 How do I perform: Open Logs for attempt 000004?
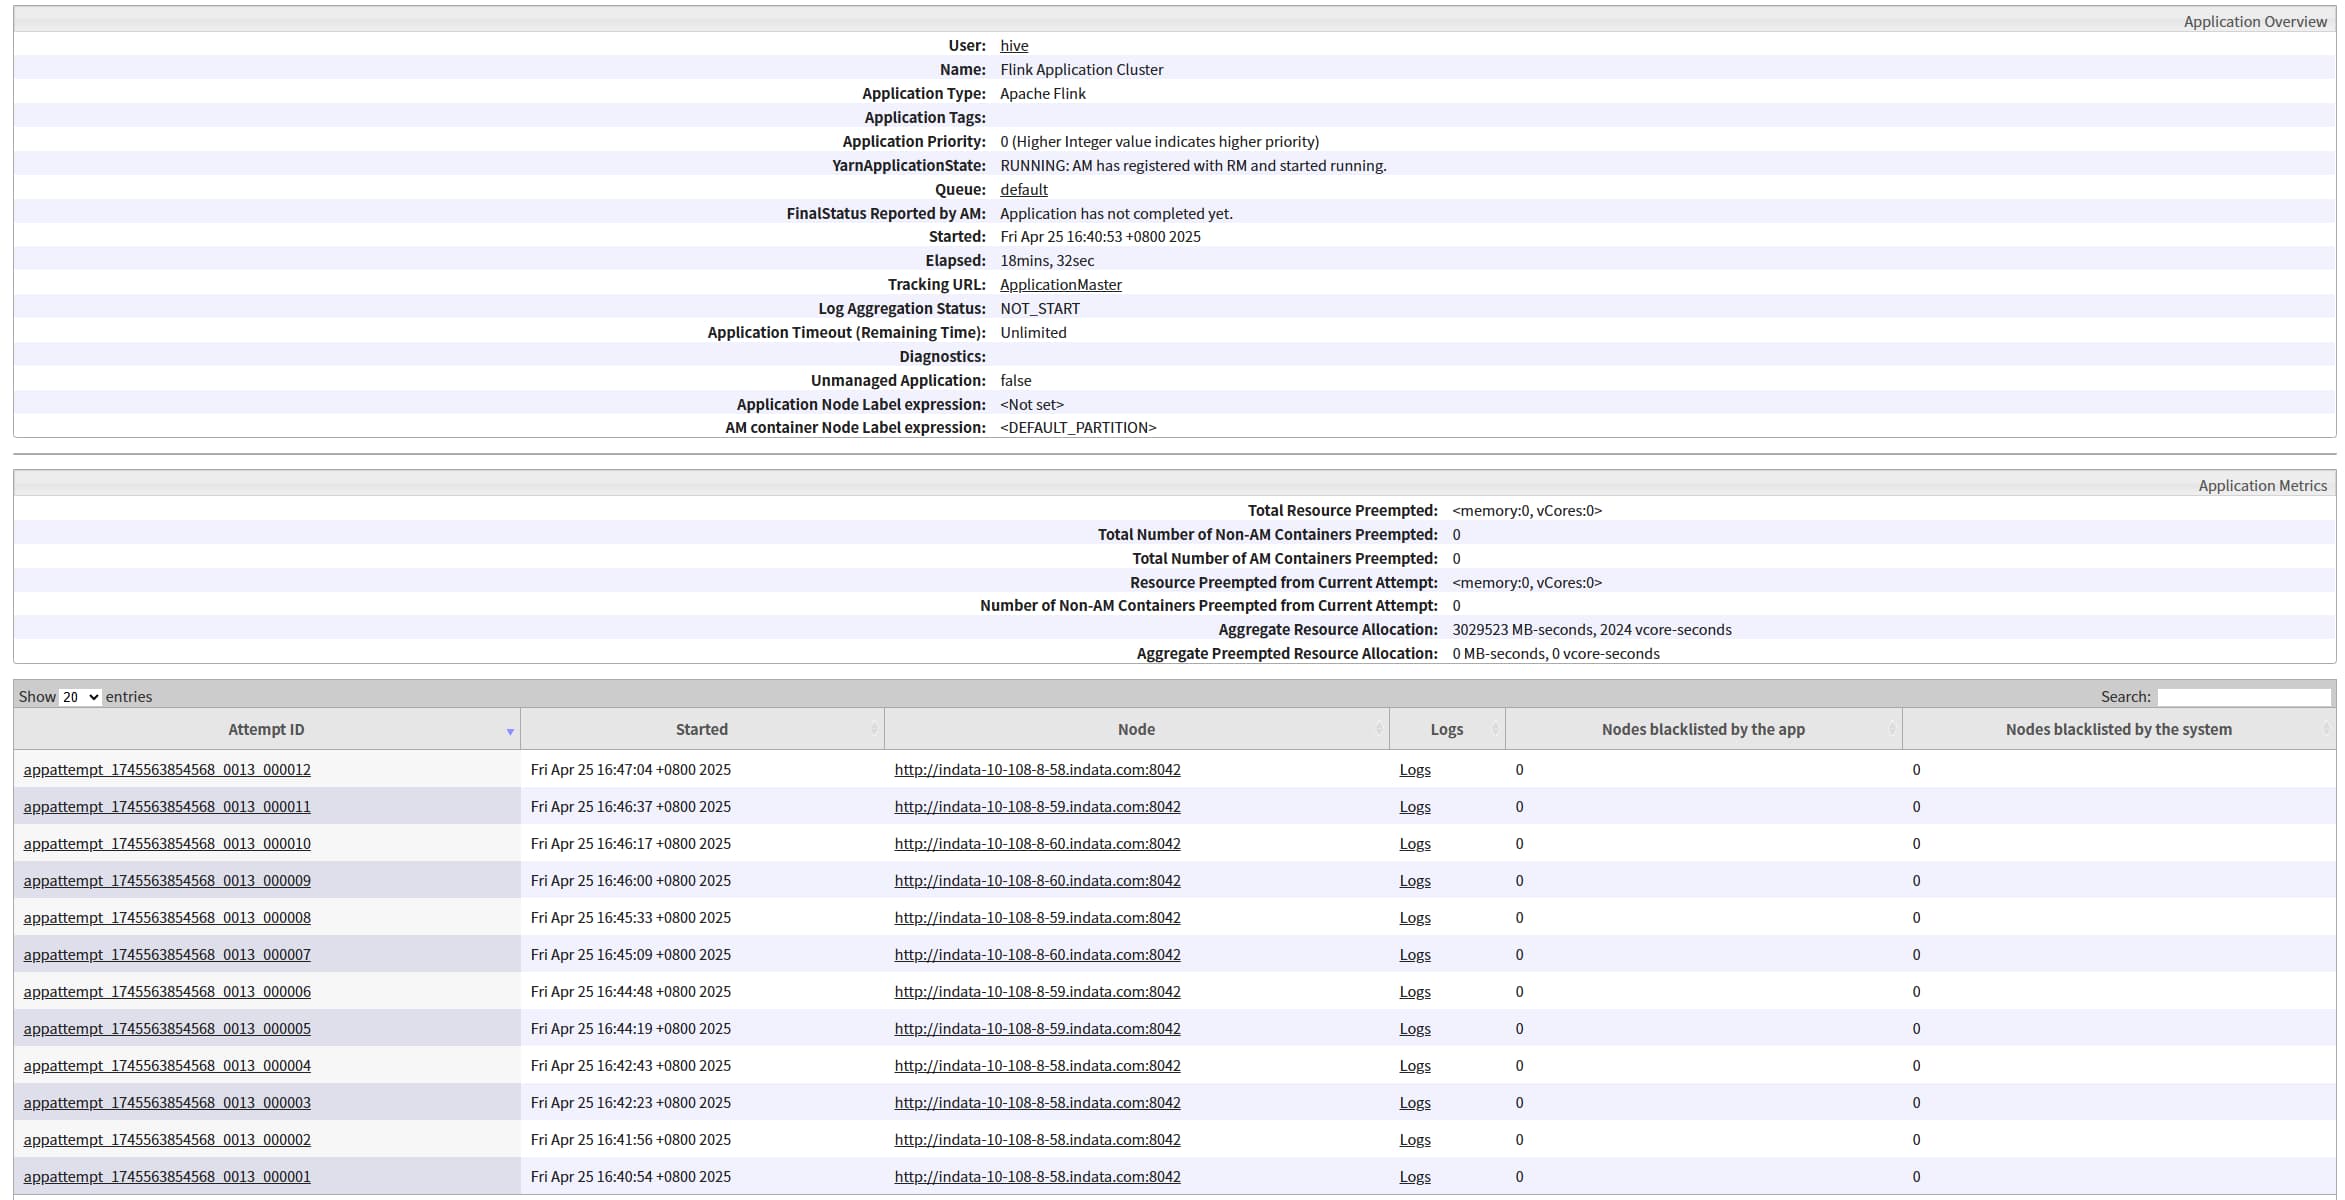1414,1066
